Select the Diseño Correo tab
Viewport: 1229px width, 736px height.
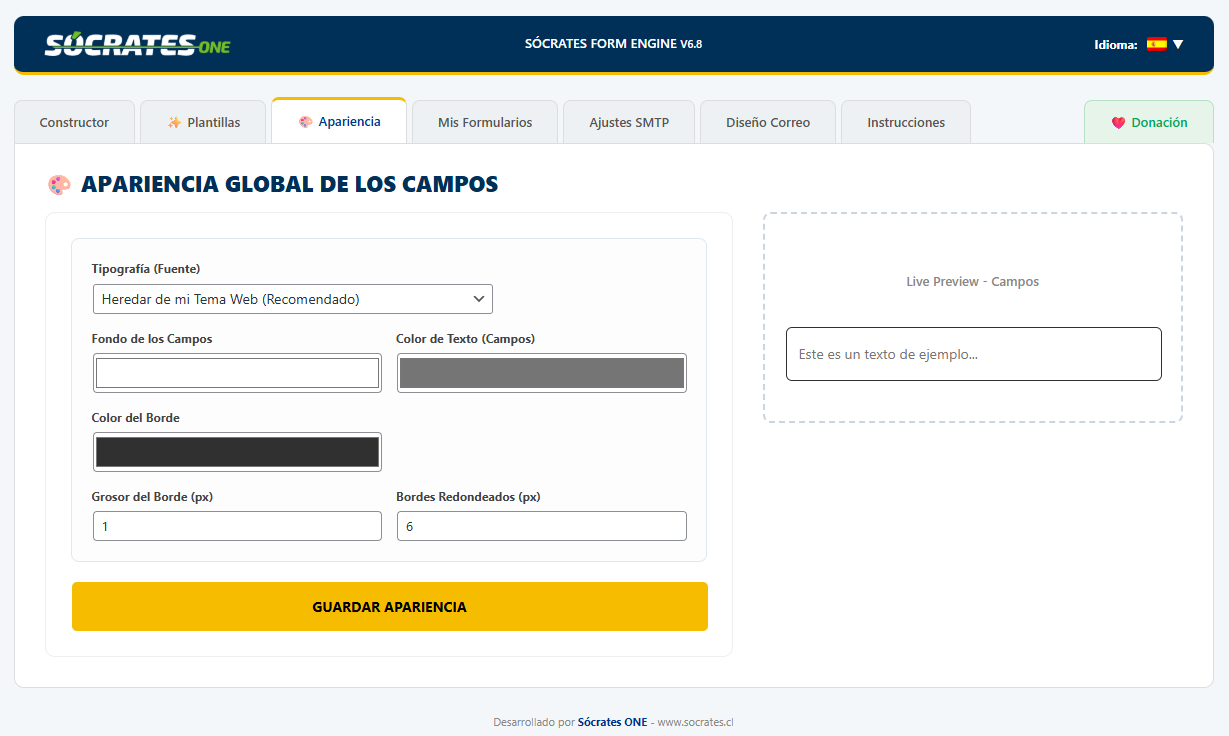tap(768, 122)
